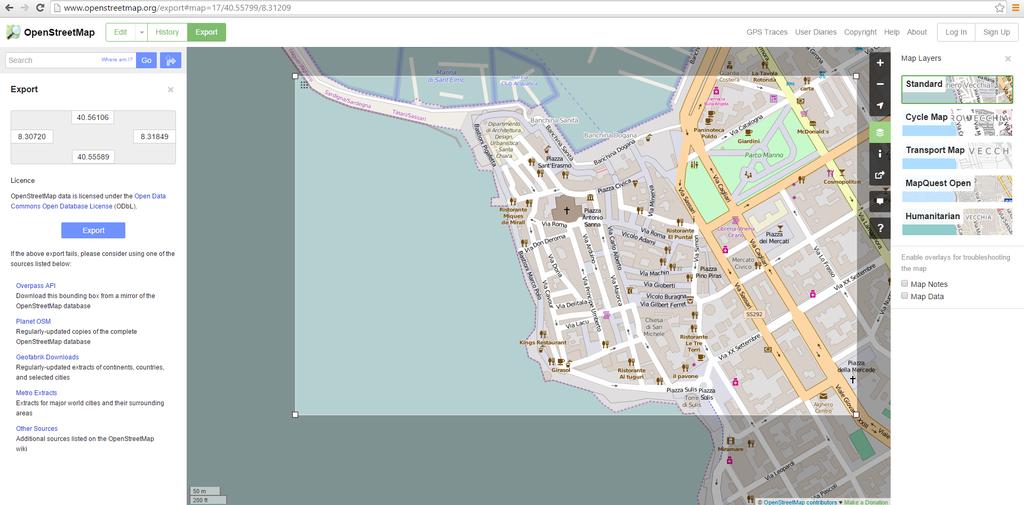1024x505 pixels.
Task: Enable the Map Data overlay checkbox
Action: click(904, 296)
